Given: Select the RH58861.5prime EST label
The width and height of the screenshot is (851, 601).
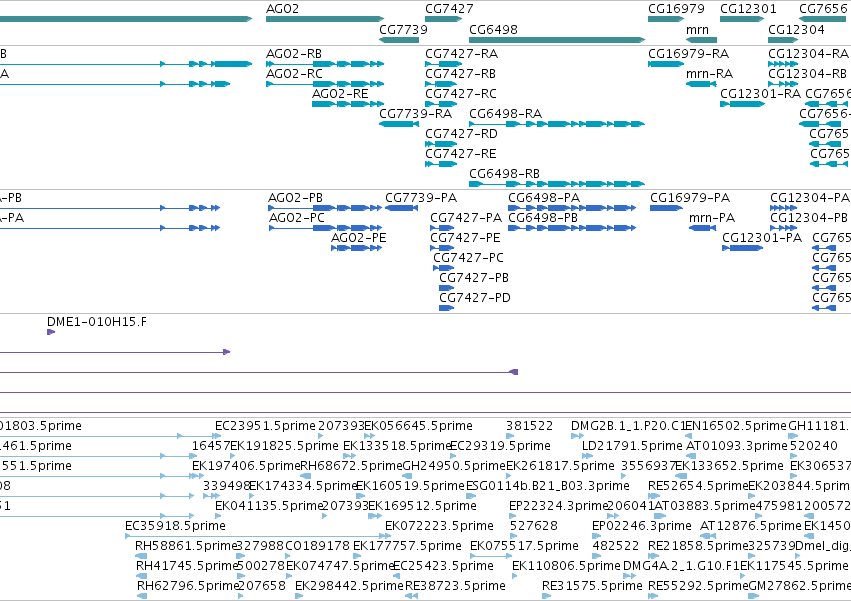Looking at the screenshot, I should pyautogui.click(x=187, y=546).
